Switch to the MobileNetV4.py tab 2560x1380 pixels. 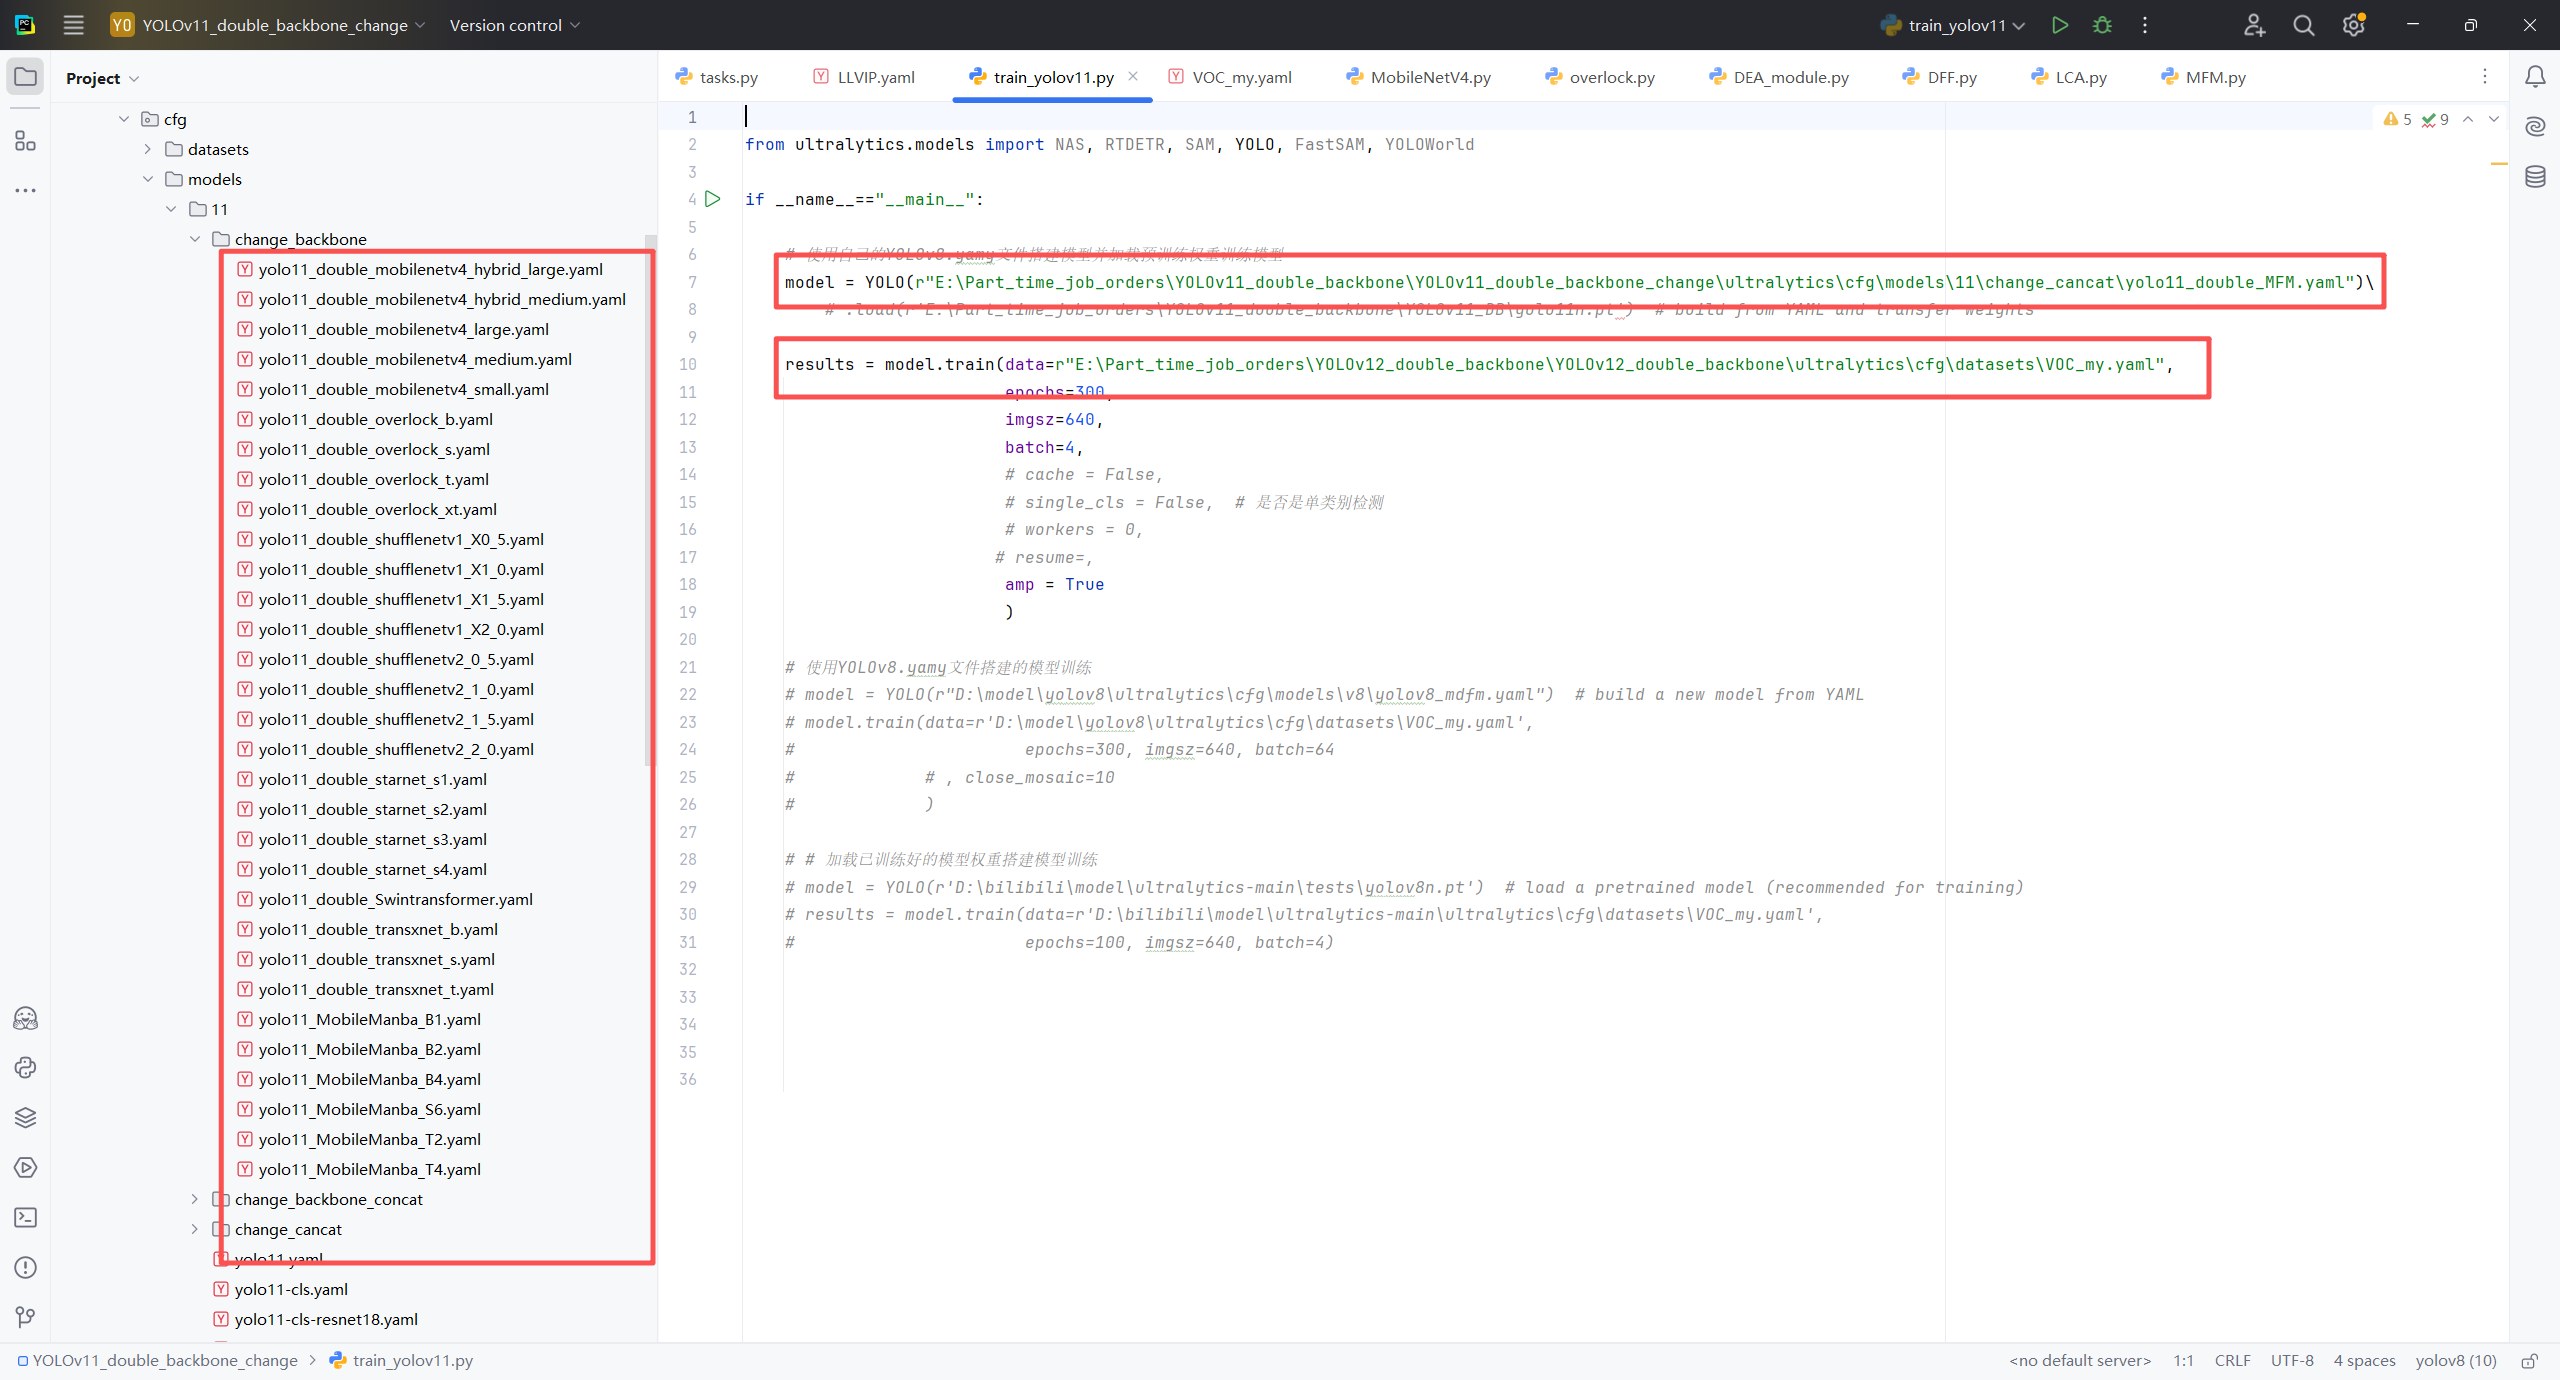[1430, 77]
